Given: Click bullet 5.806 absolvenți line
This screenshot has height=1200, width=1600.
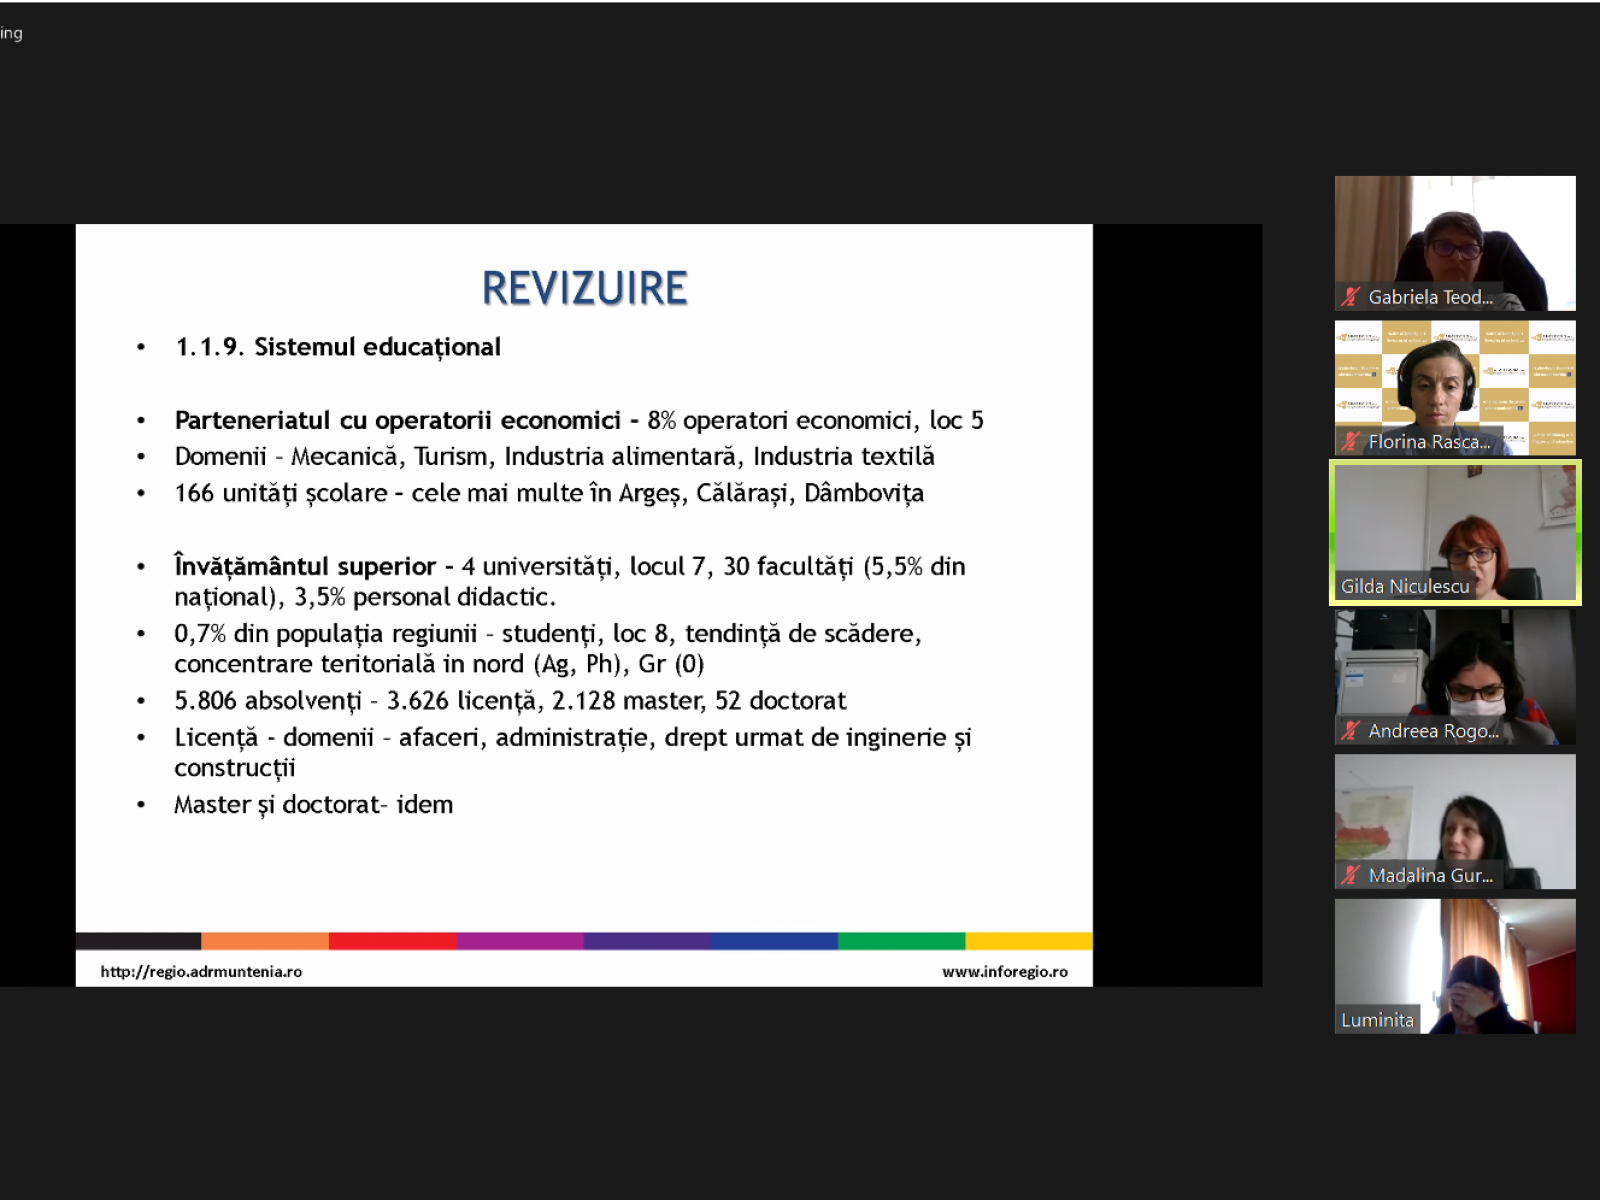Looking at the screenshot, I should pos(510,701).
